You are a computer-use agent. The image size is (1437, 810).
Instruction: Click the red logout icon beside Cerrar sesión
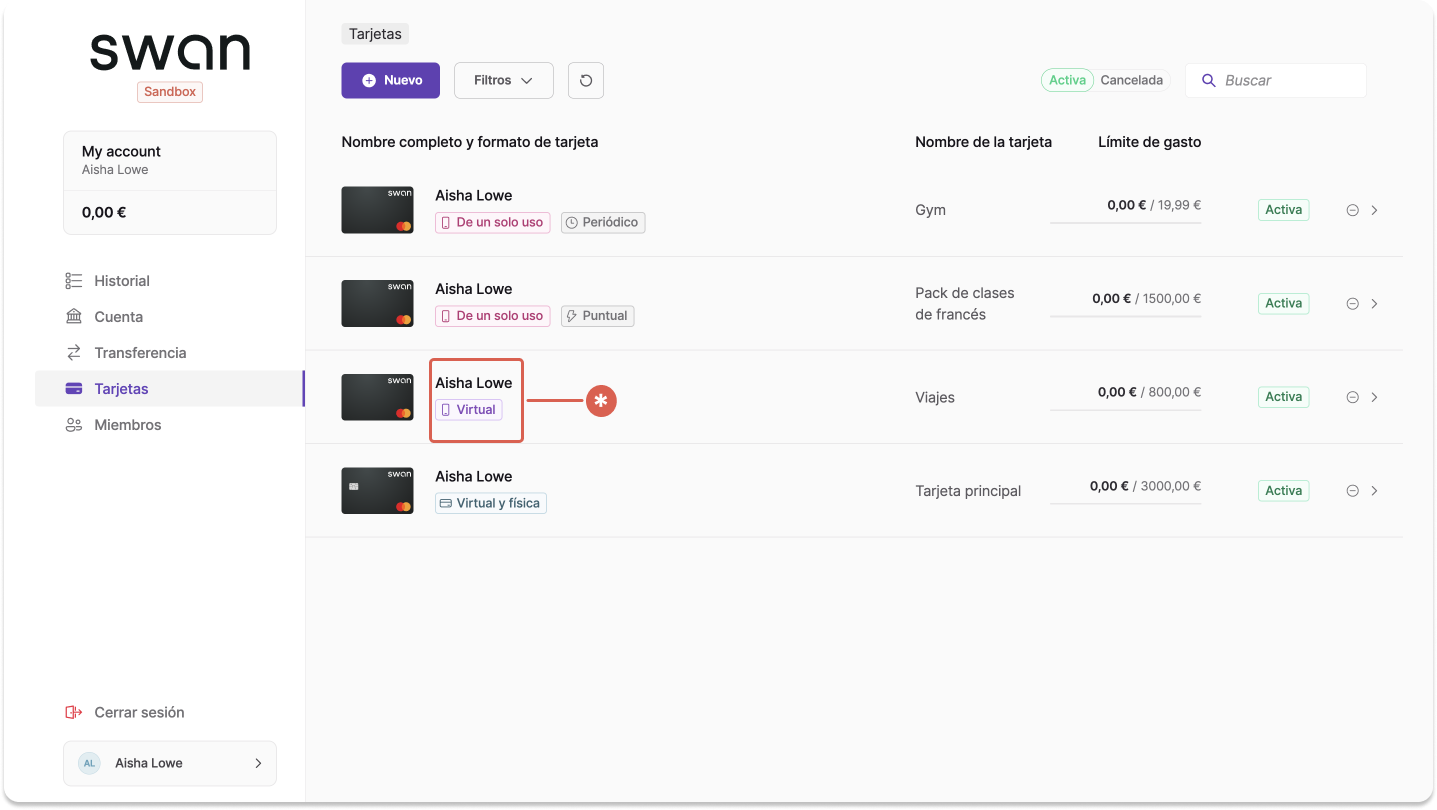point(73,713)
